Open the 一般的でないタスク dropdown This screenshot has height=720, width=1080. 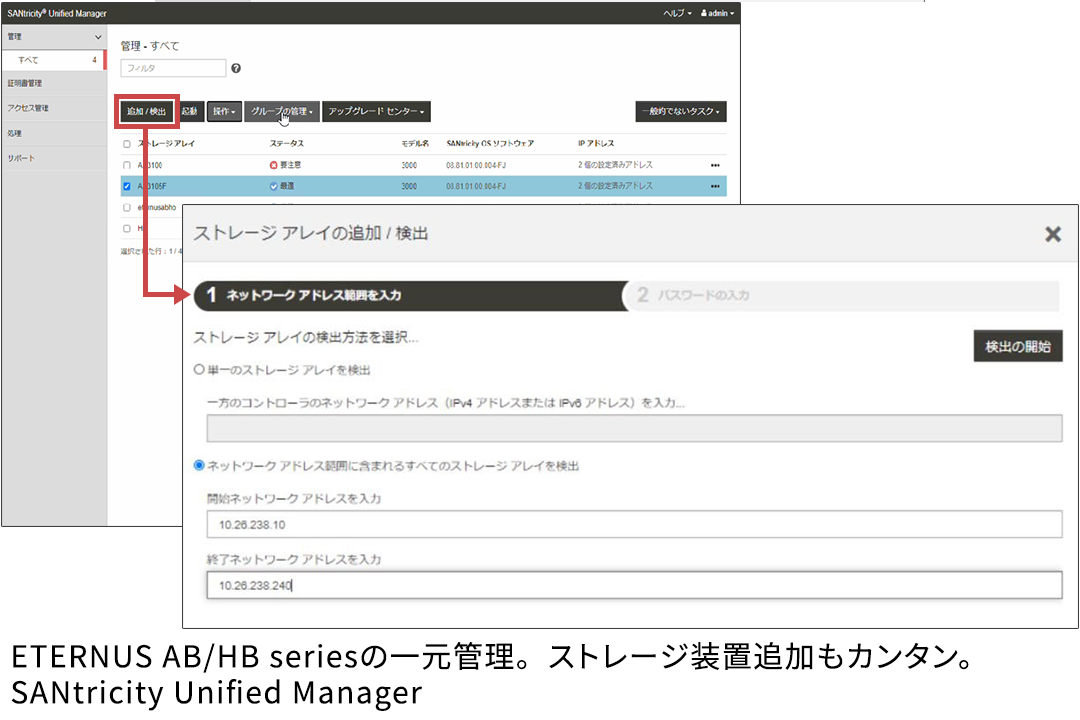tap(681, 111)
